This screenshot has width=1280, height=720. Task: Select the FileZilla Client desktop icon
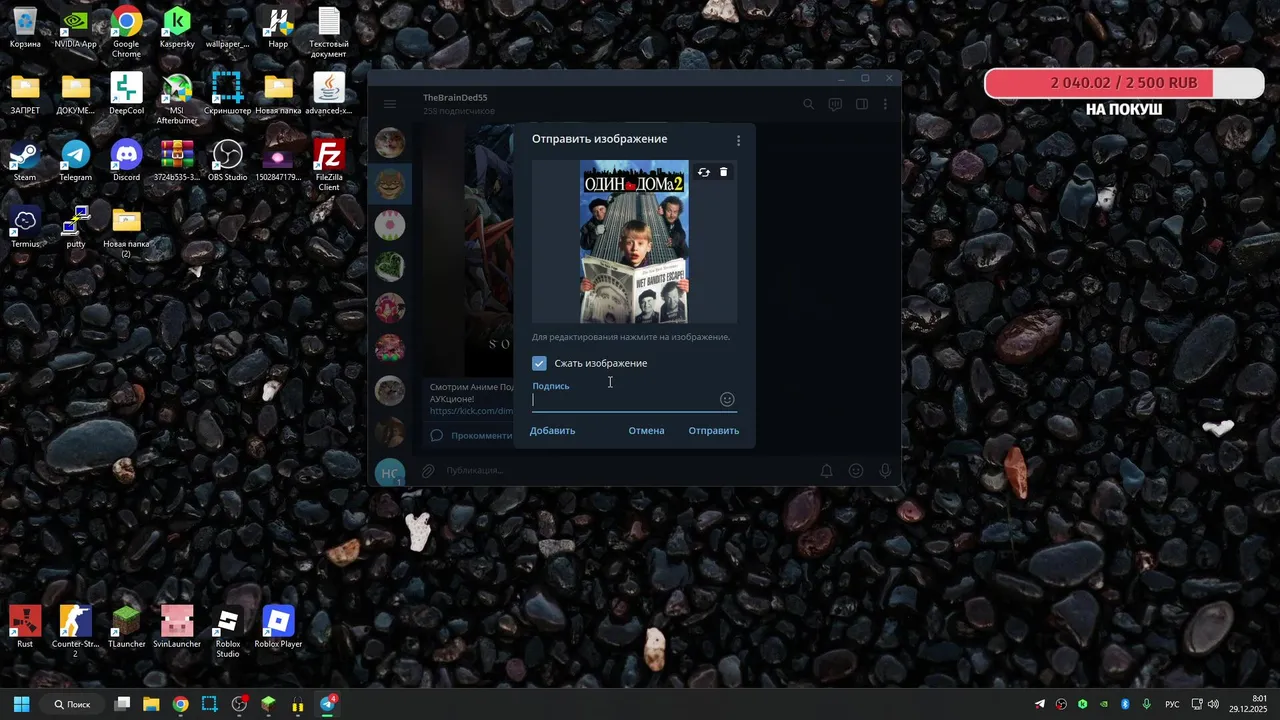329,166
